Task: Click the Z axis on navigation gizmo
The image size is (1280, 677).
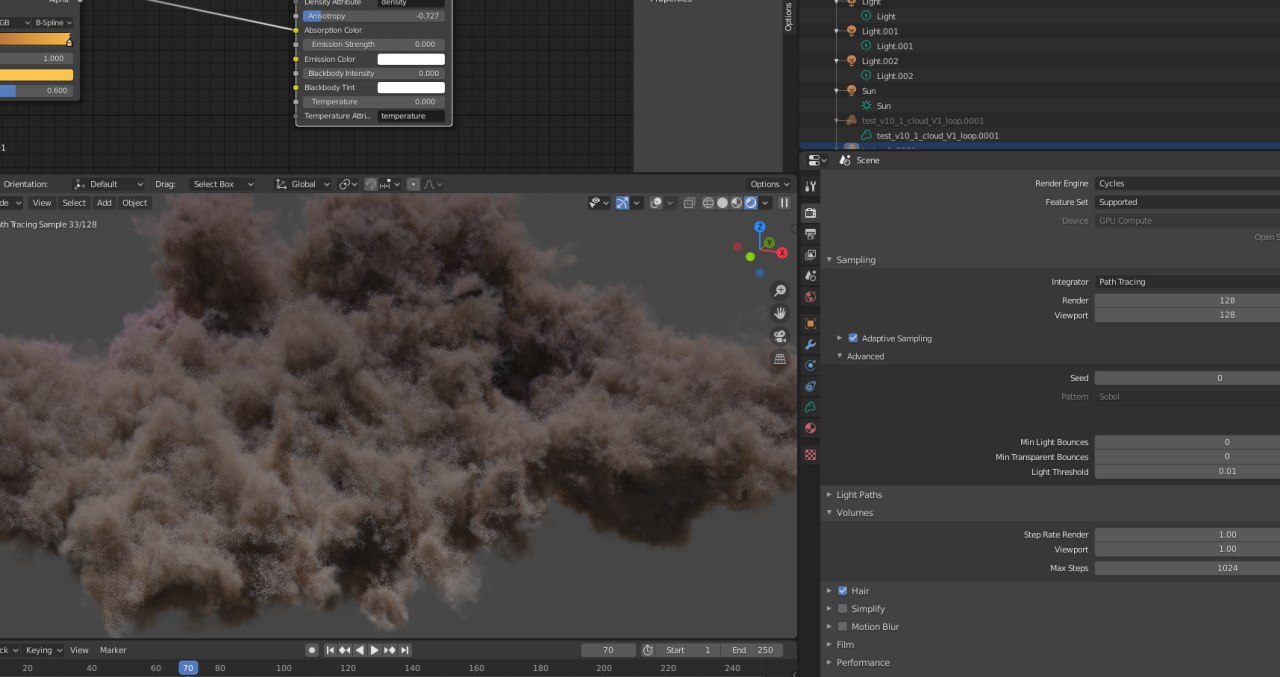Action: 760,228
